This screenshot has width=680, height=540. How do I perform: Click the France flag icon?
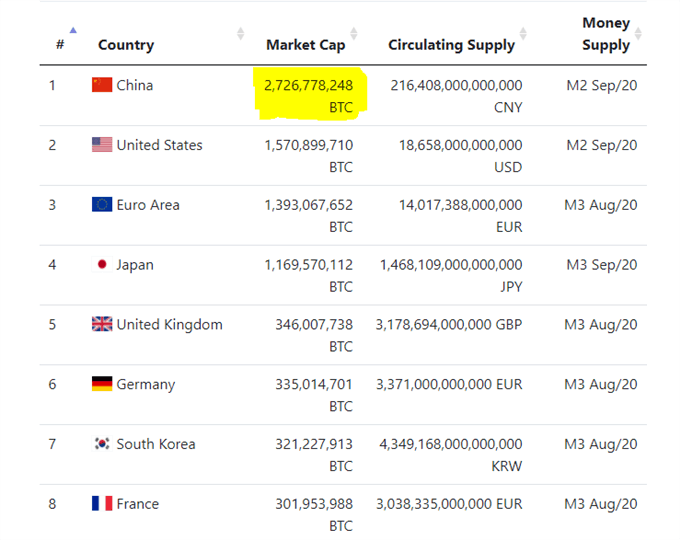[x=102, y=504]
